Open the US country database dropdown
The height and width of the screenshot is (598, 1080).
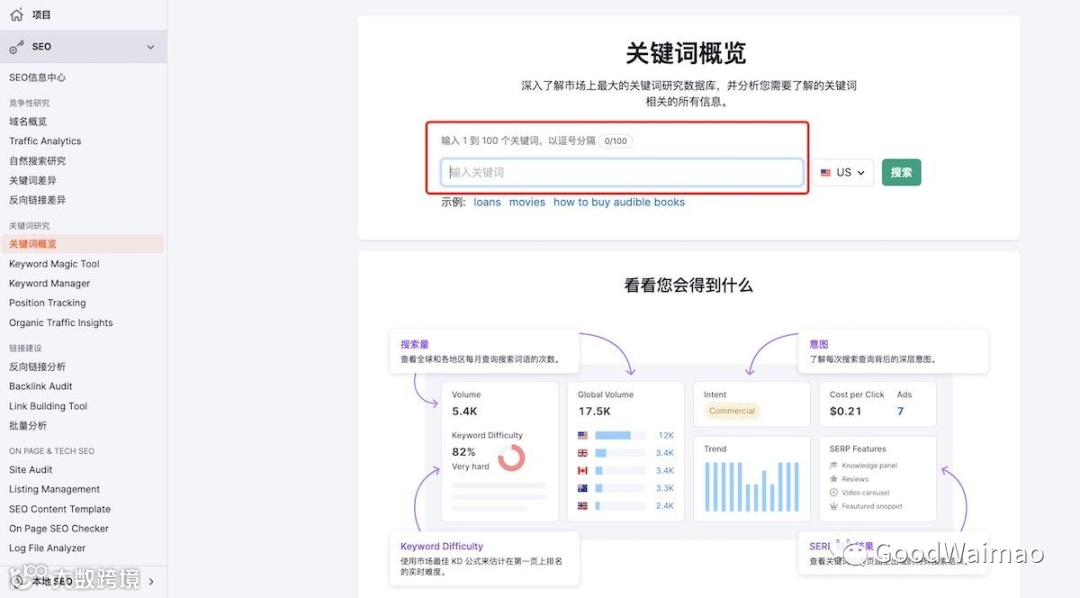tap(842, 172)
